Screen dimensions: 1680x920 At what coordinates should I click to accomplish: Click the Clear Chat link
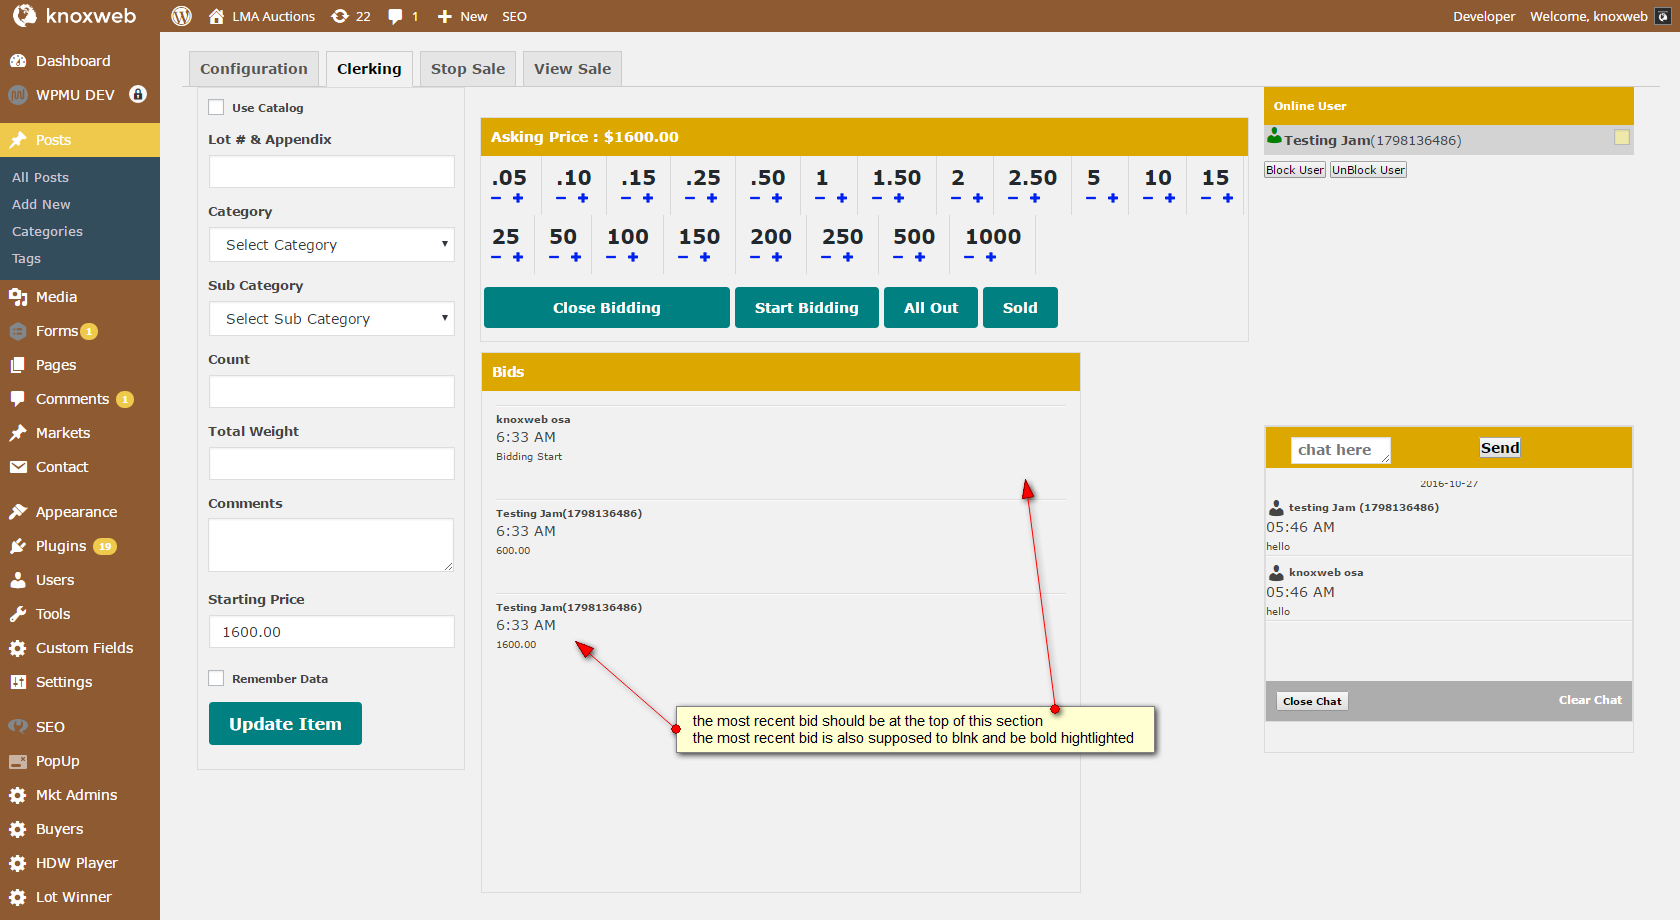pos(1589,700)
